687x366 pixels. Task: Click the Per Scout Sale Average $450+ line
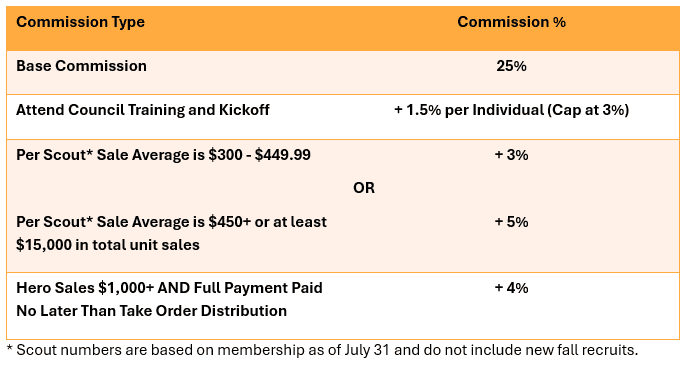tap(171, 222)
